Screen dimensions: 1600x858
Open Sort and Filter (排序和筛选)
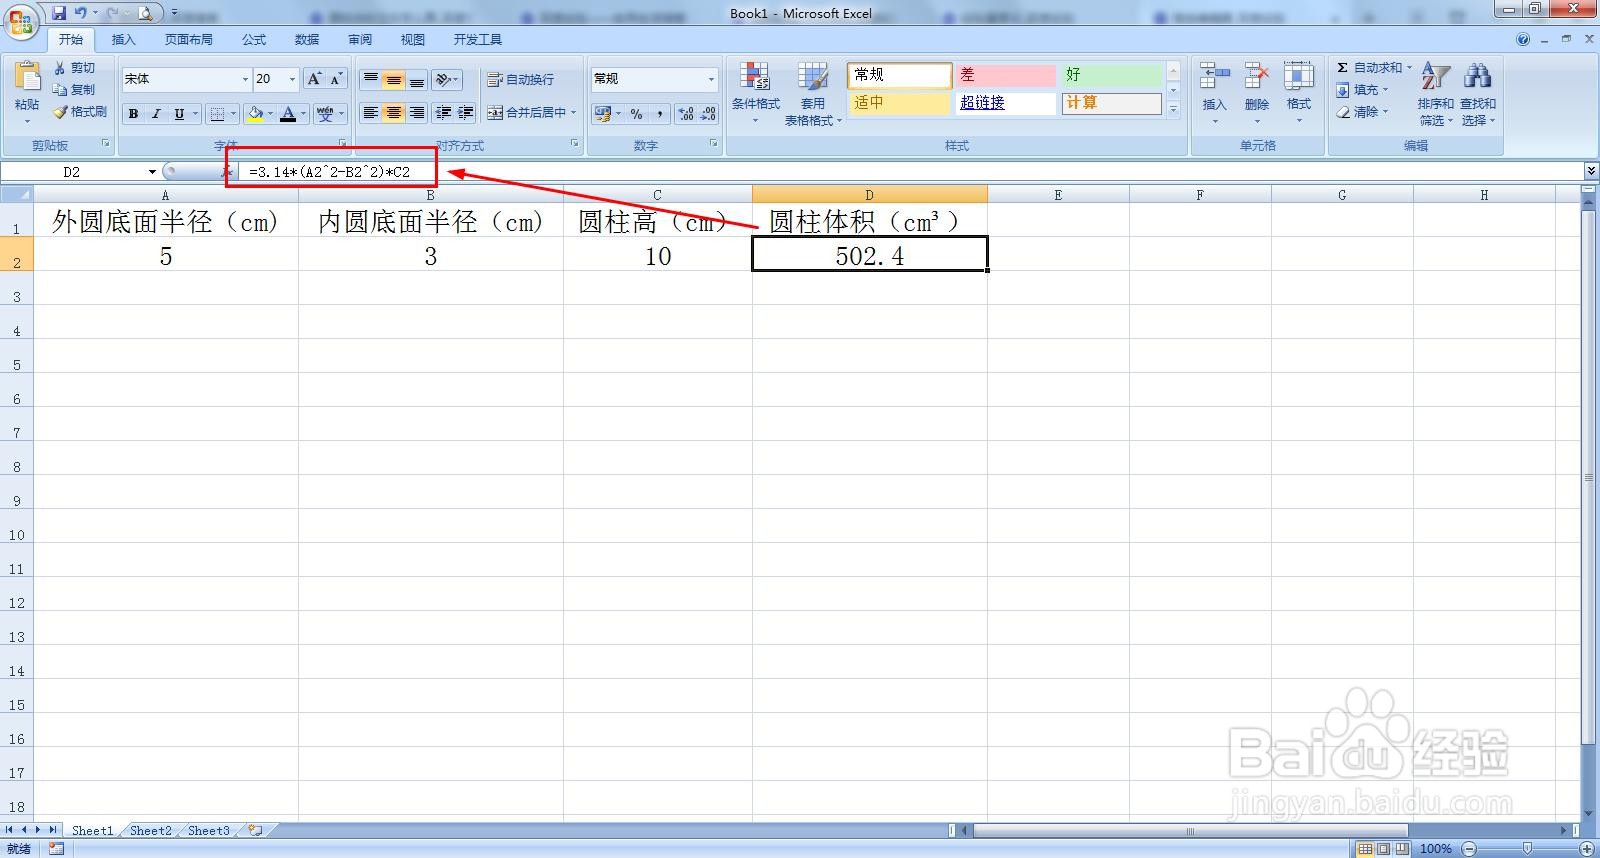click(x=1435, y=93)
